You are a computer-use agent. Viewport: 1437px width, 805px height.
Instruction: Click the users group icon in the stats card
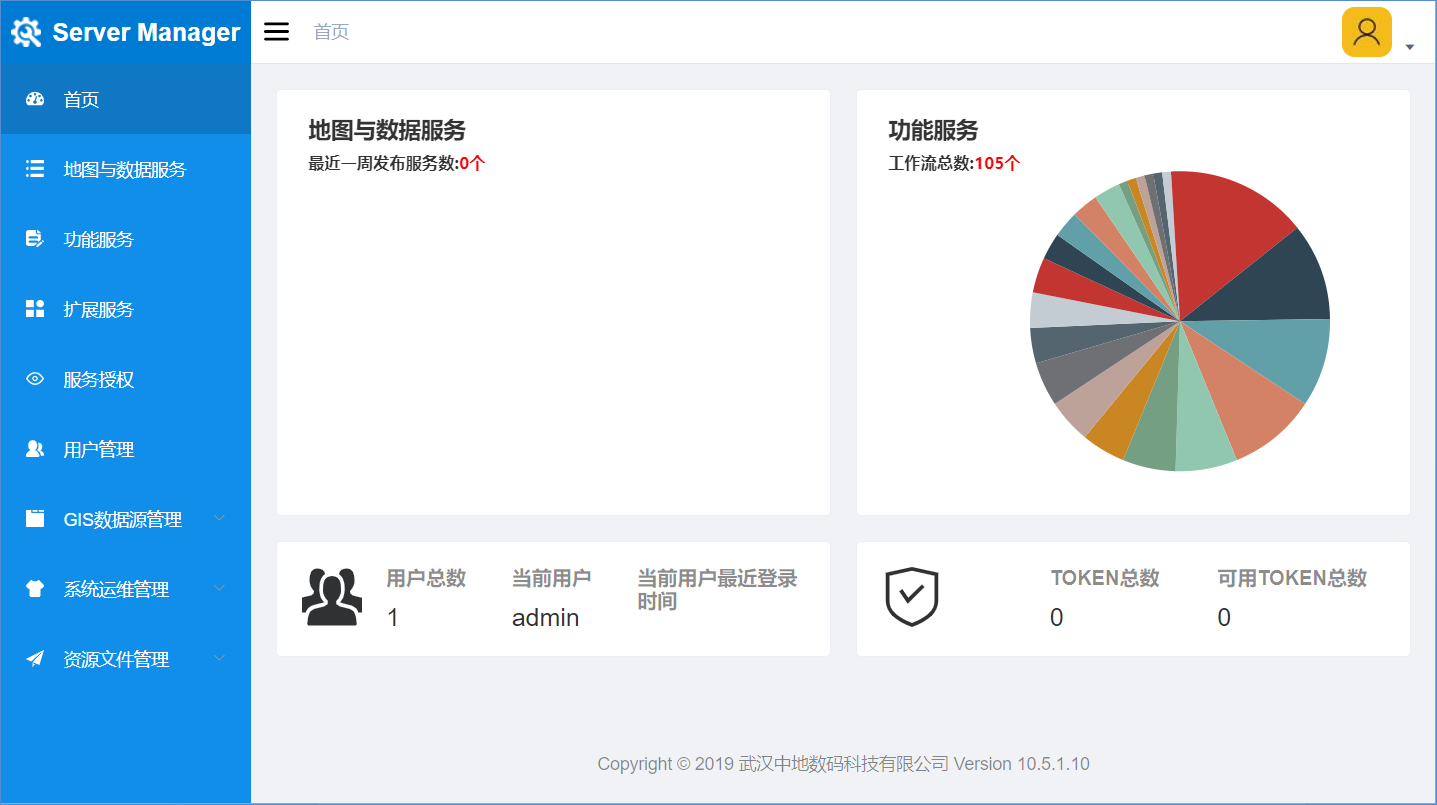[330, 597]
